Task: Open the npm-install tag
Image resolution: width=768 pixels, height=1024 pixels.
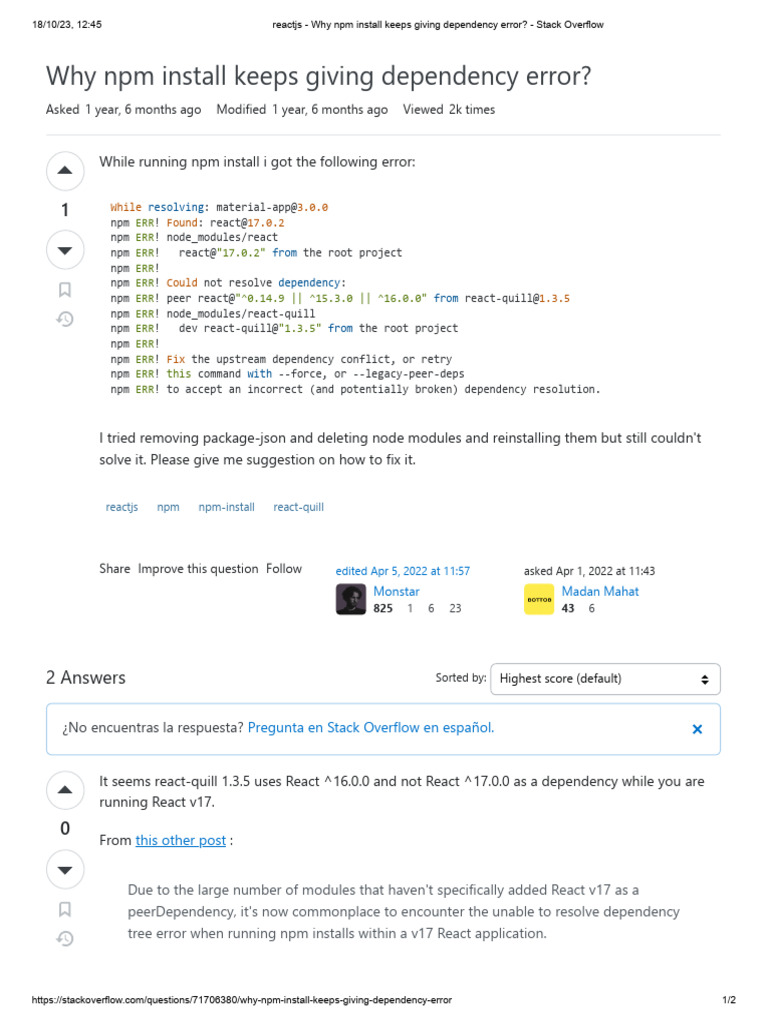Action: click(x=226, y=507)
